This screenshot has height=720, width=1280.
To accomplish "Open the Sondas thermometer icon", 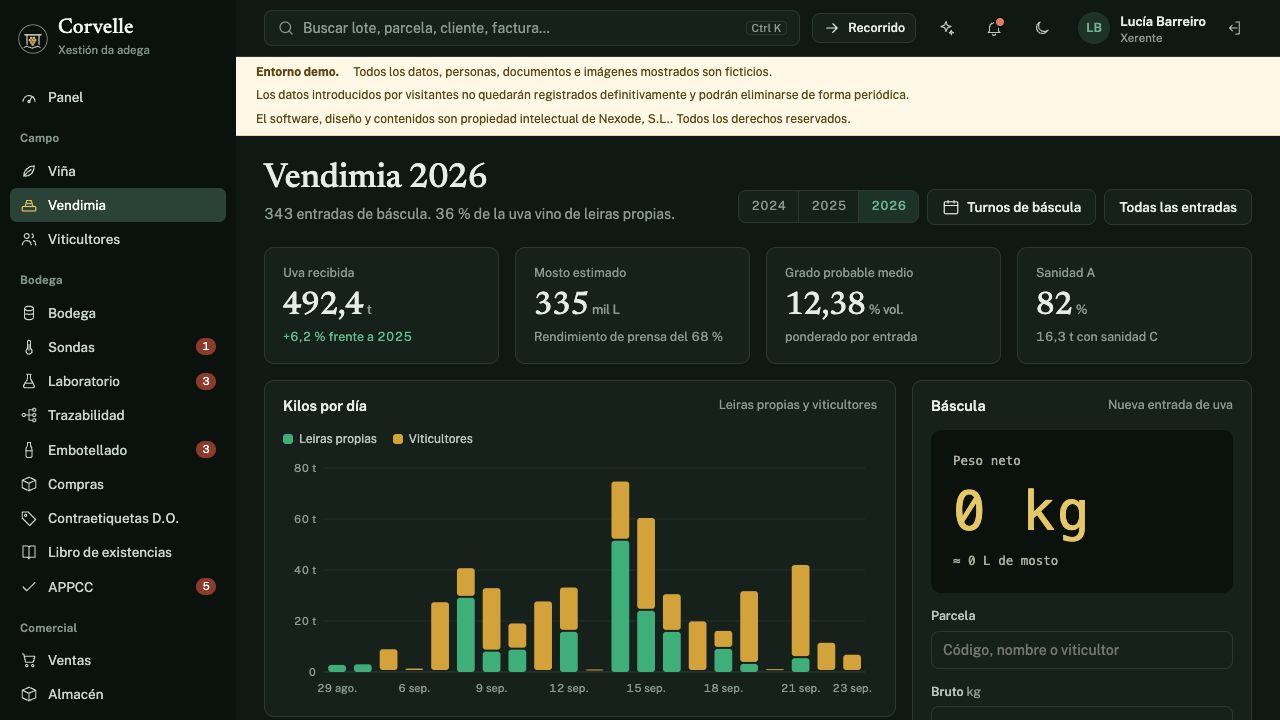I will click(29, 348).
